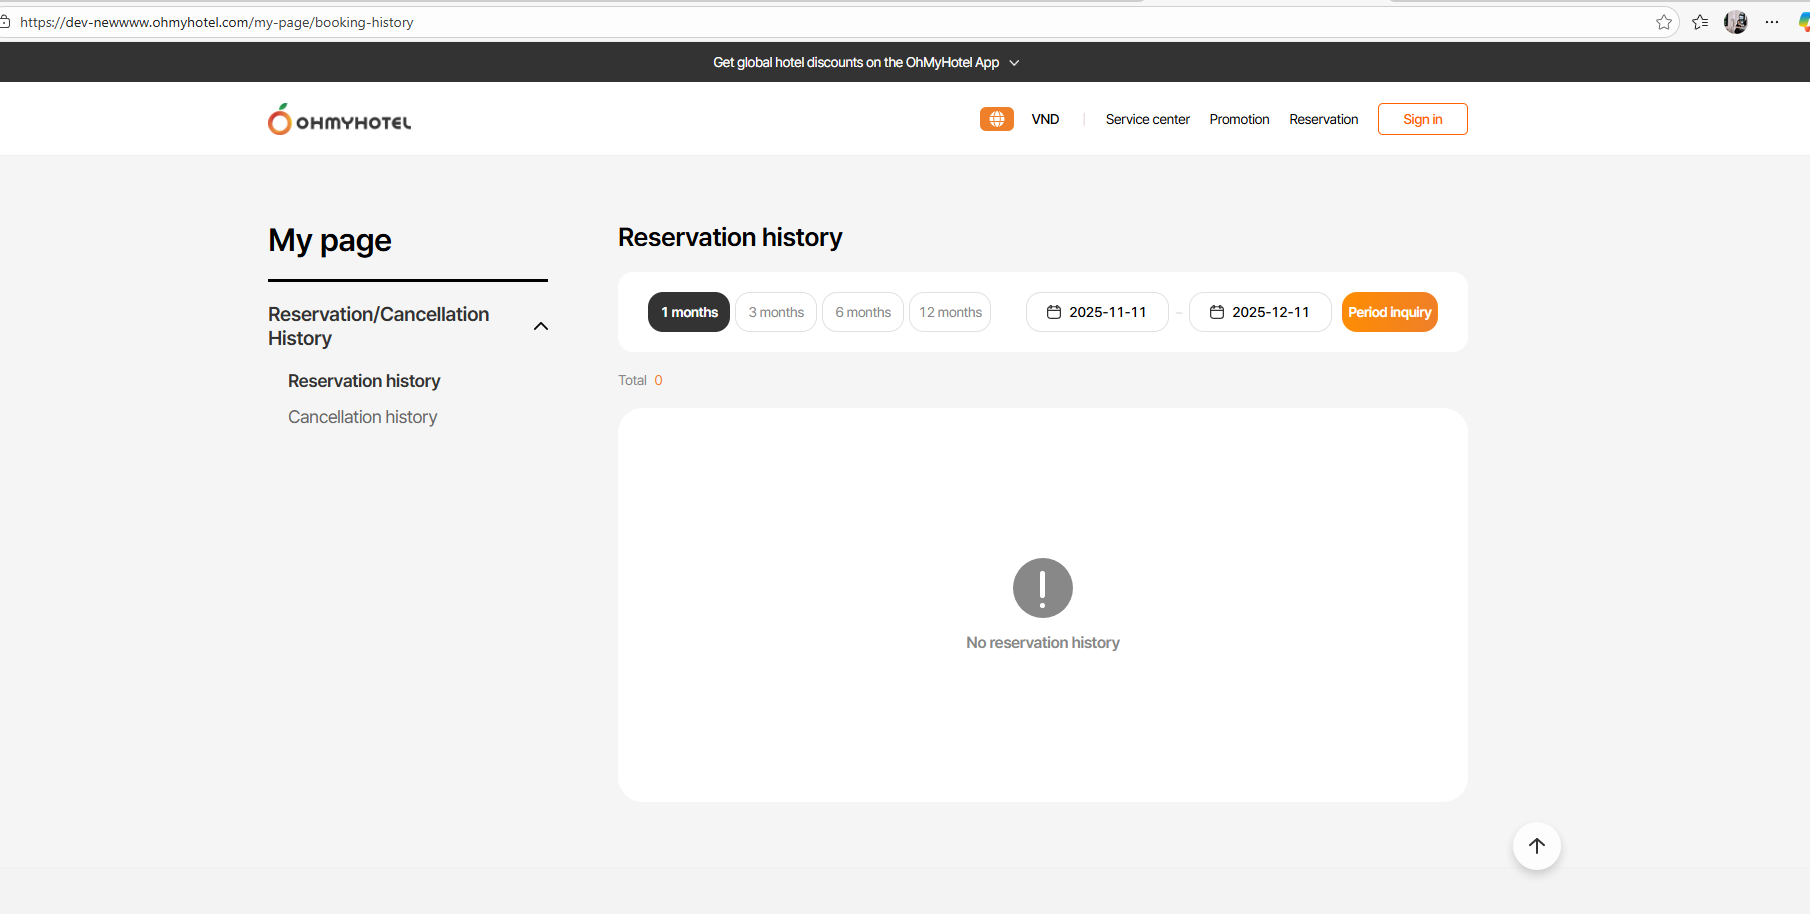This screenshot has width=1810, height=914.
Task: Select the 3 months period filter
Action: (x=776, y=312)
